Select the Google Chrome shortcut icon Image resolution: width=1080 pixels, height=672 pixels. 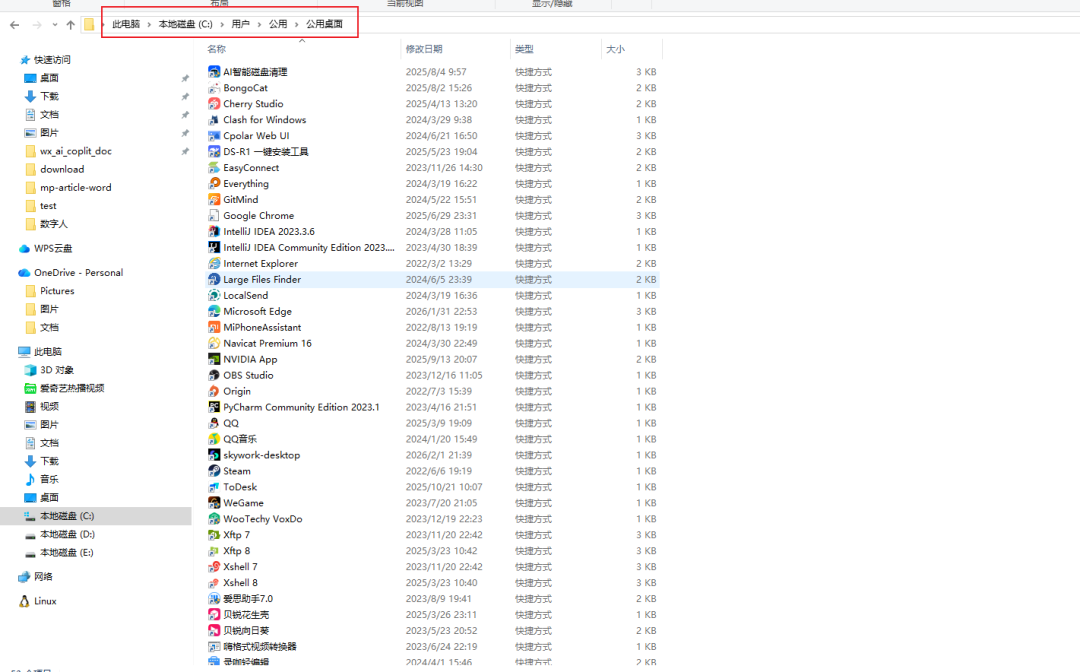click(214, 216)
